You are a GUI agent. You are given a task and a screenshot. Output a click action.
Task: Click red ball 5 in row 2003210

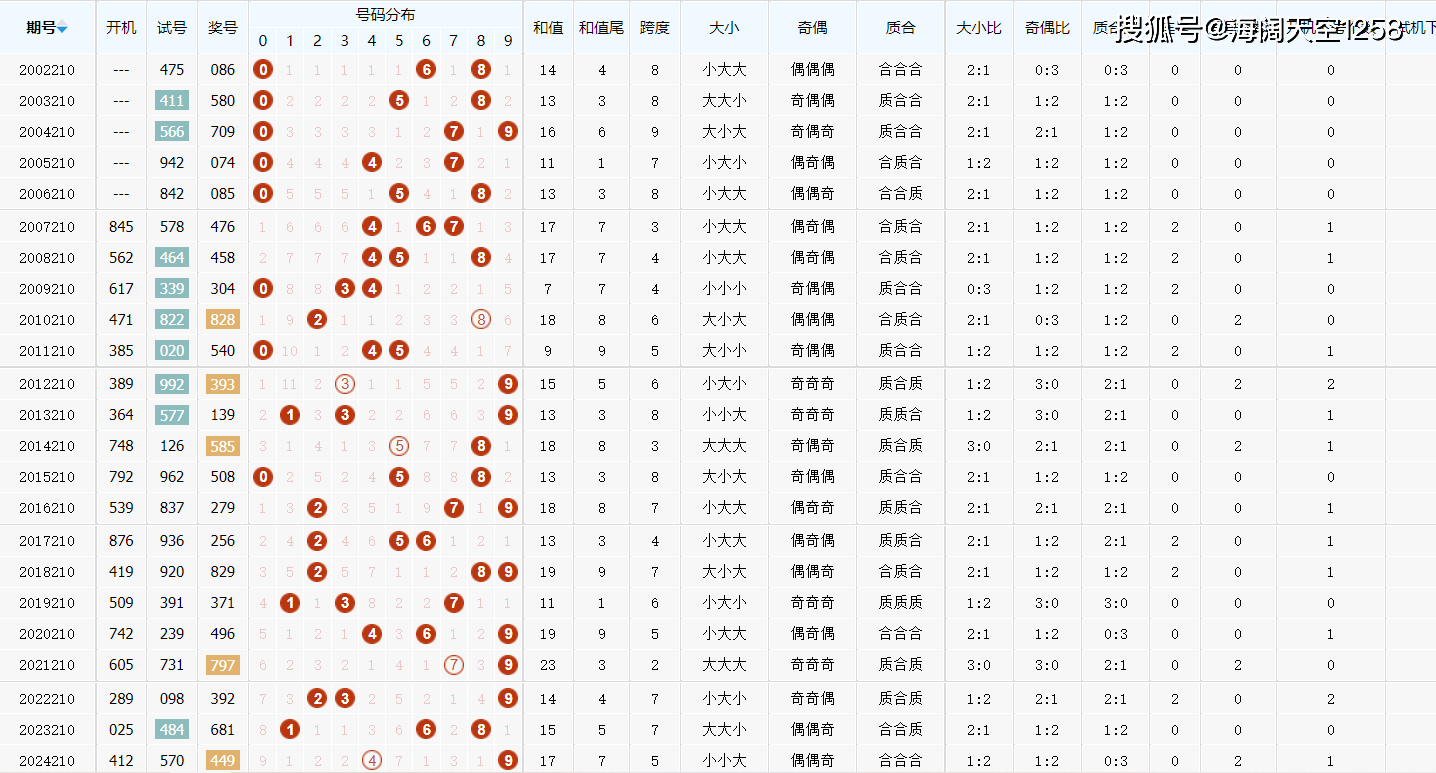(x=399, y=101)
